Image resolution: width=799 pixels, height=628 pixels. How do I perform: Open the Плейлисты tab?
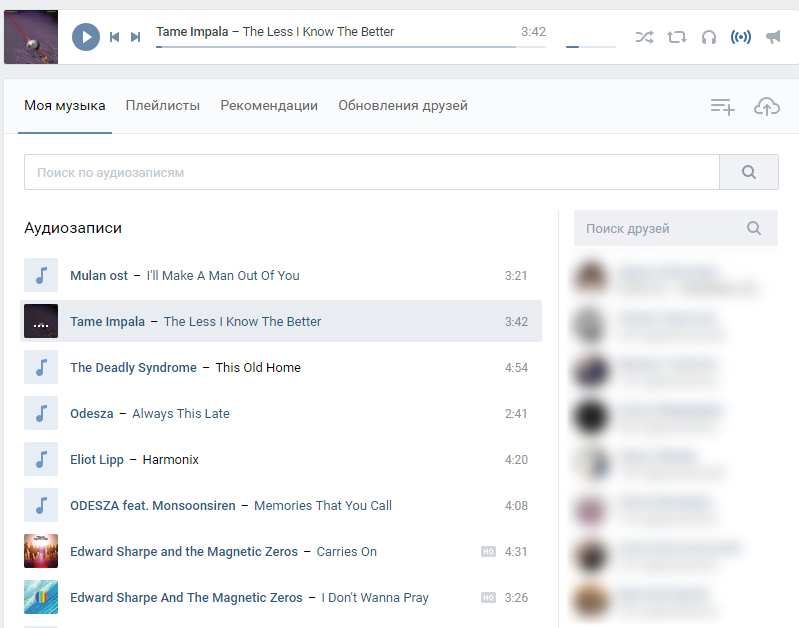click(163, 106)
